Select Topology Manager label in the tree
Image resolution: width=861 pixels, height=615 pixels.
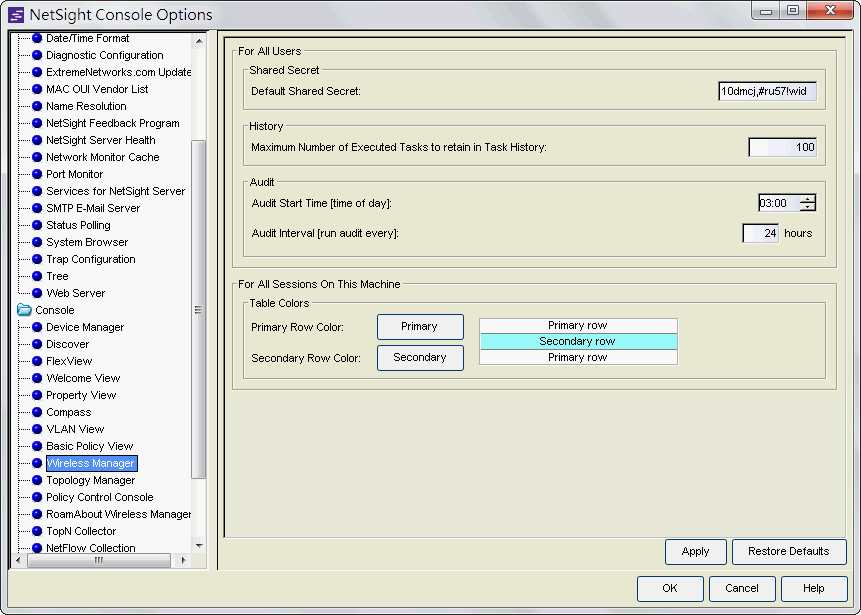pos(90,481)
